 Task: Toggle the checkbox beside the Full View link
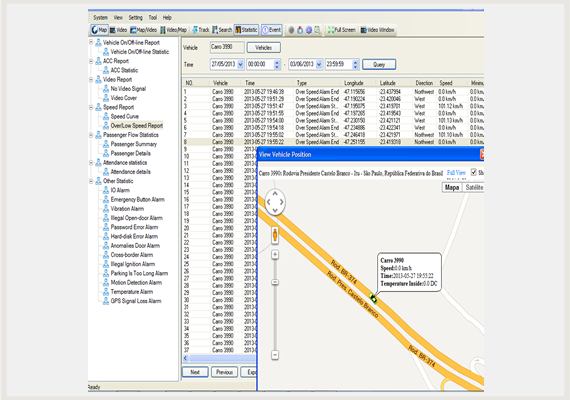click(x=474, y=172)
